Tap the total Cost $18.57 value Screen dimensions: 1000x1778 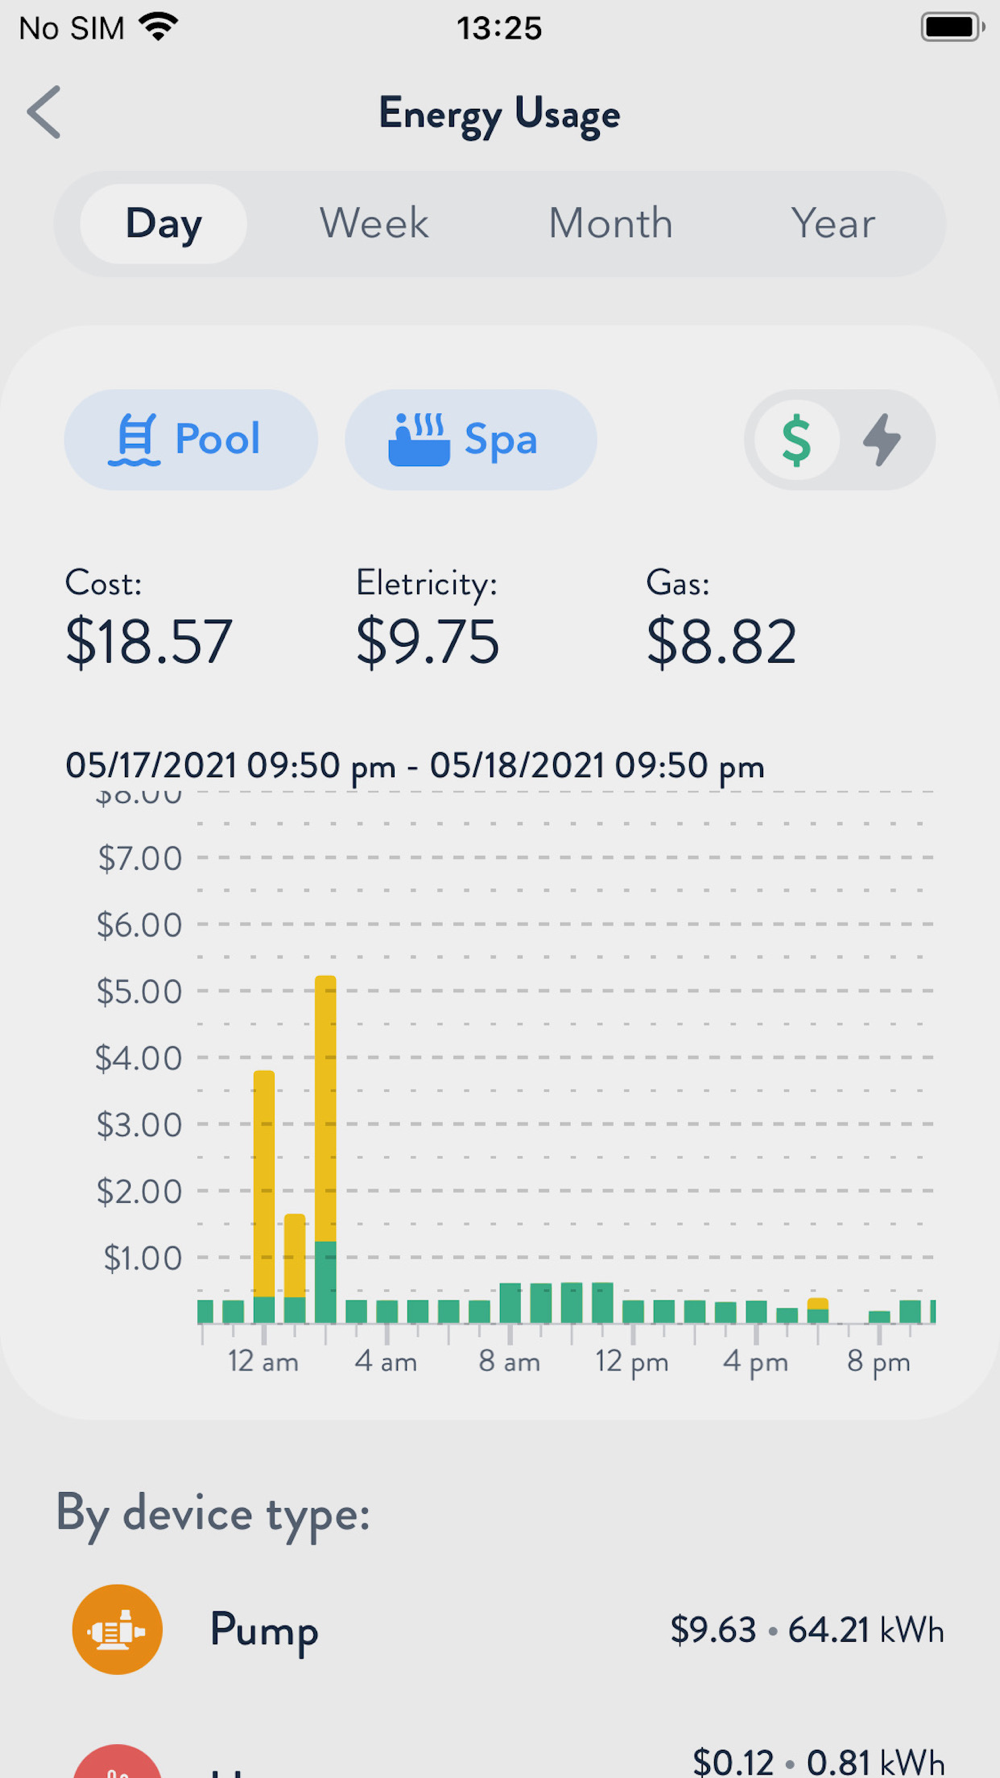(x=149, y=641)
